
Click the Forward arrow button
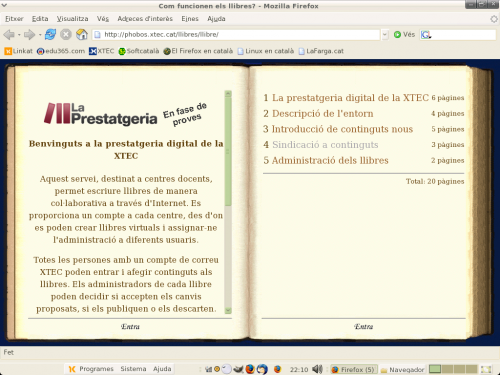coord(29,34)
